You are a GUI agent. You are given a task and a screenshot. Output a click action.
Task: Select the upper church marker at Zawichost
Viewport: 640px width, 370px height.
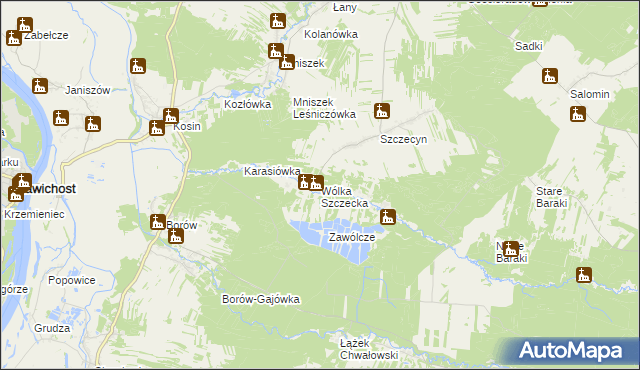23,181
